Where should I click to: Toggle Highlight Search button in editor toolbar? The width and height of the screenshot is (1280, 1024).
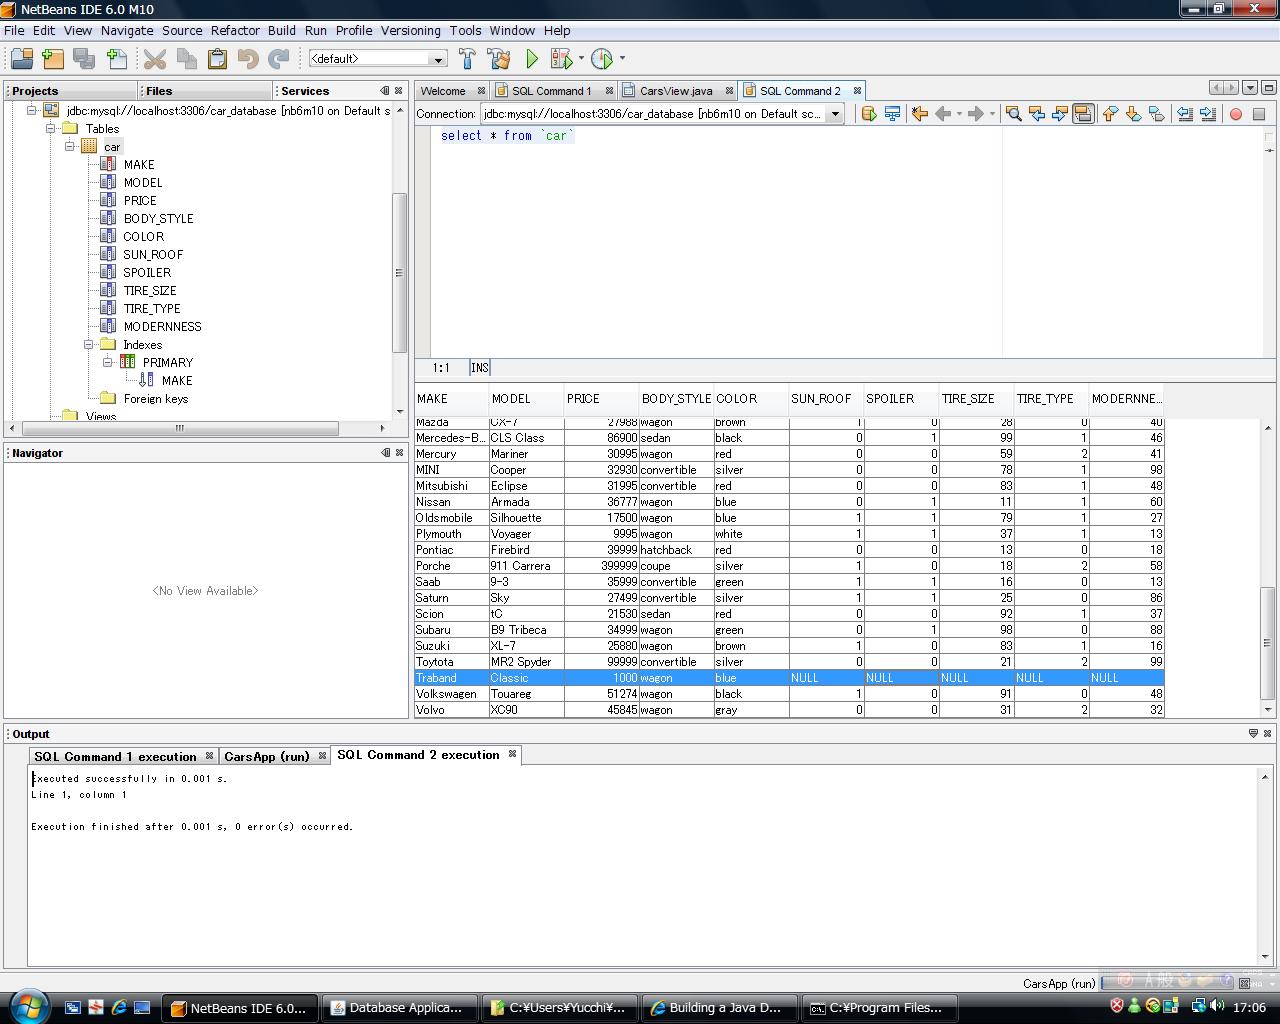click(1083, 114)
